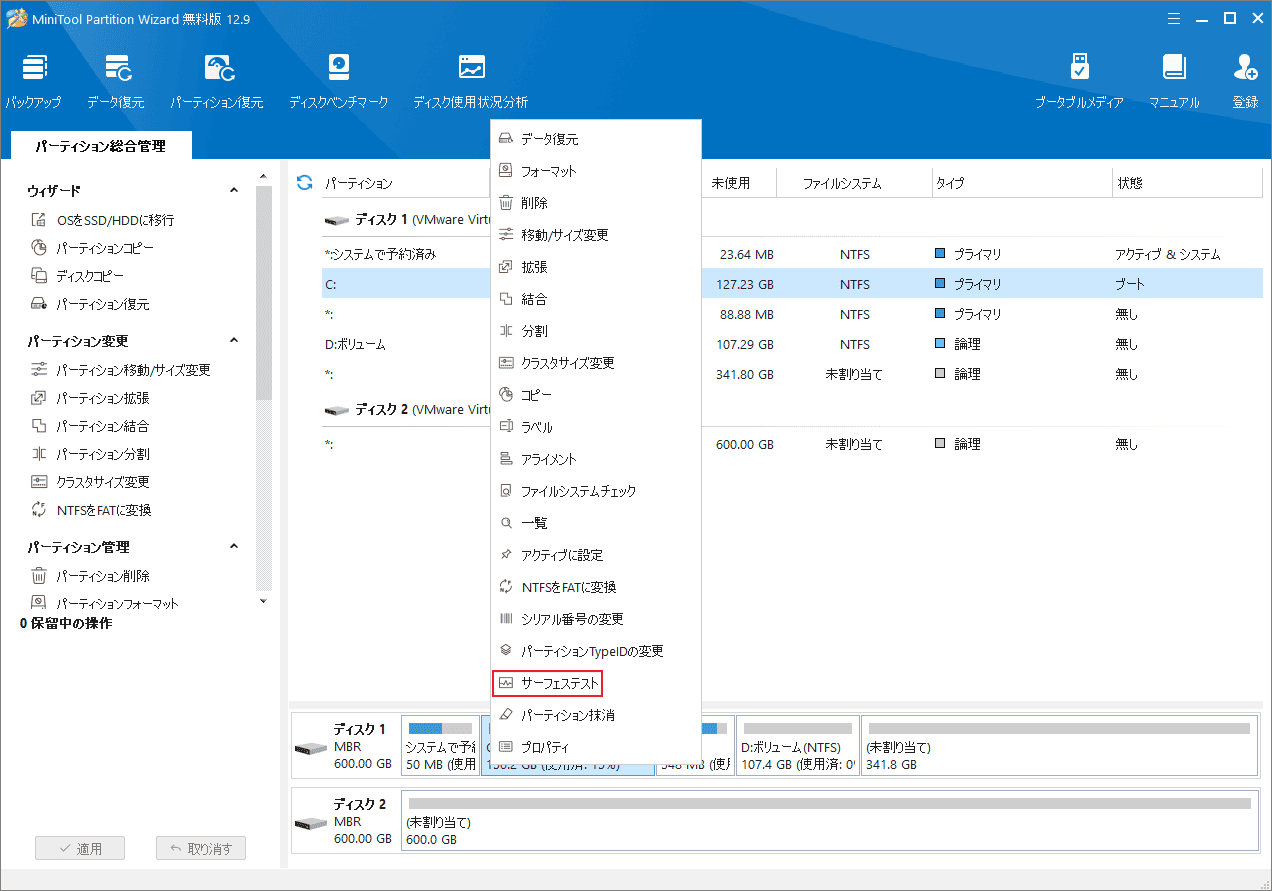This screenshot has height=891, width=1272.
Task: Choose OSをSSD/HDDに移行 wizard
Action: pyautogui.click(x=103, y=220)
